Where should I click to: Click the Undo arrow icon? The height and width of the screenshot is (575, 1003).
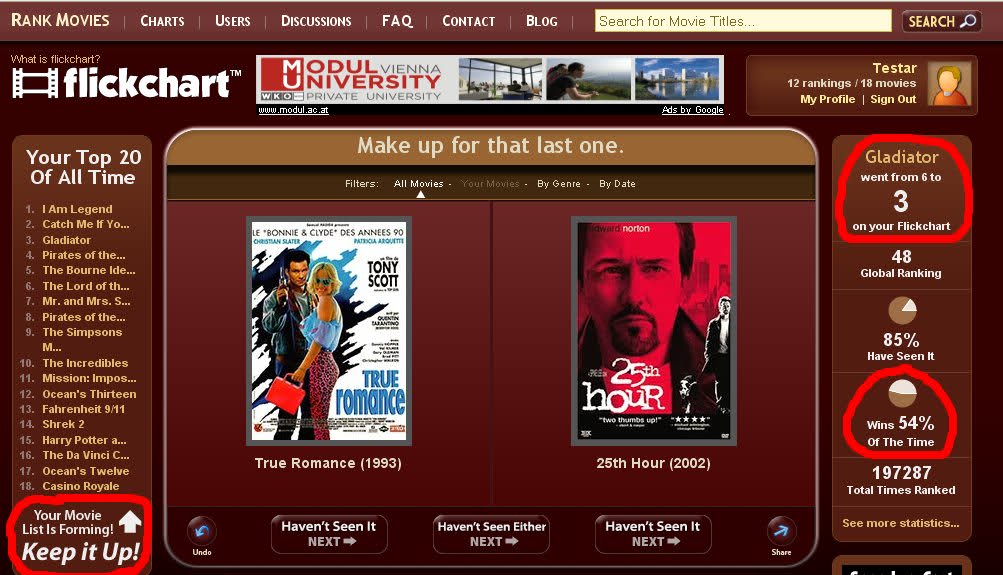tap(202, 531)
